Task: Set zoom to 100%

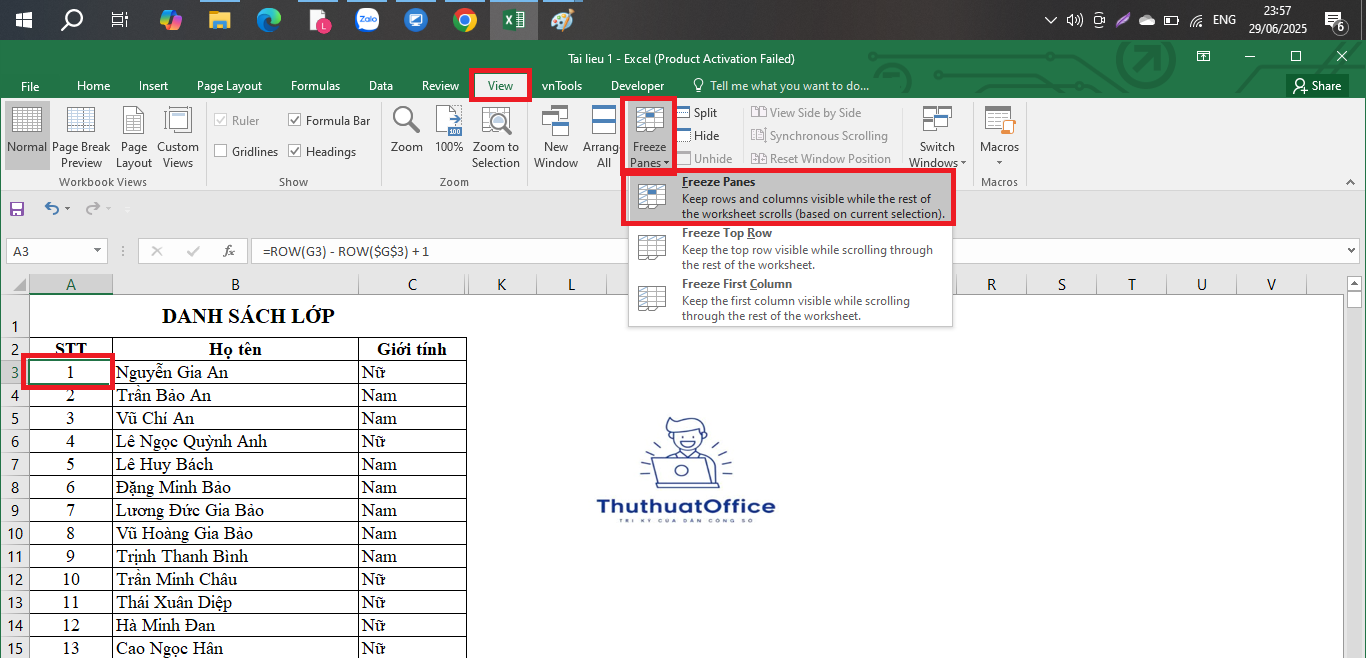Action: click(449, 130)
